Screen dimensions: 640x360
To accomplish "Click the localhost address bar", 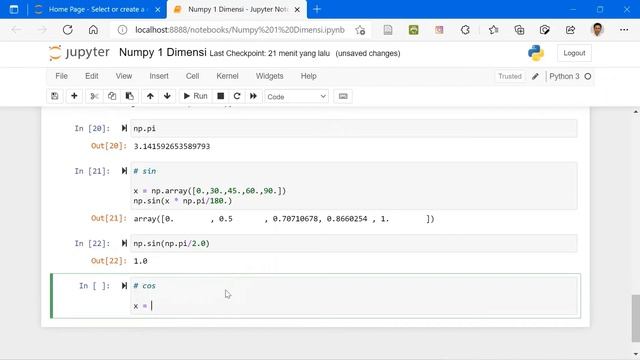I will 240,30.
